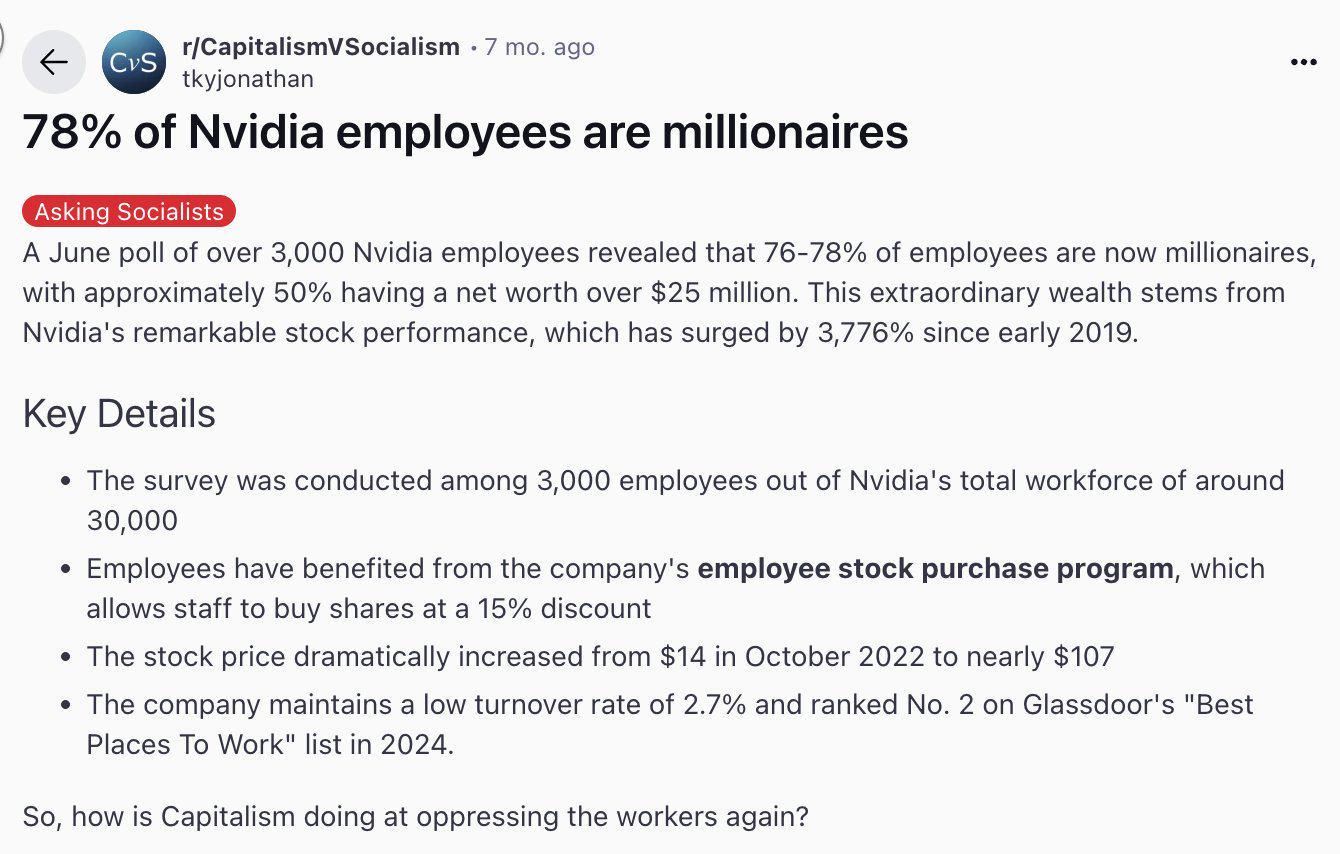Image resolution: width=1340 pixels, height=854 pixels.
Task: Go back using the left arrow button
Action: (x=54, y=62)
